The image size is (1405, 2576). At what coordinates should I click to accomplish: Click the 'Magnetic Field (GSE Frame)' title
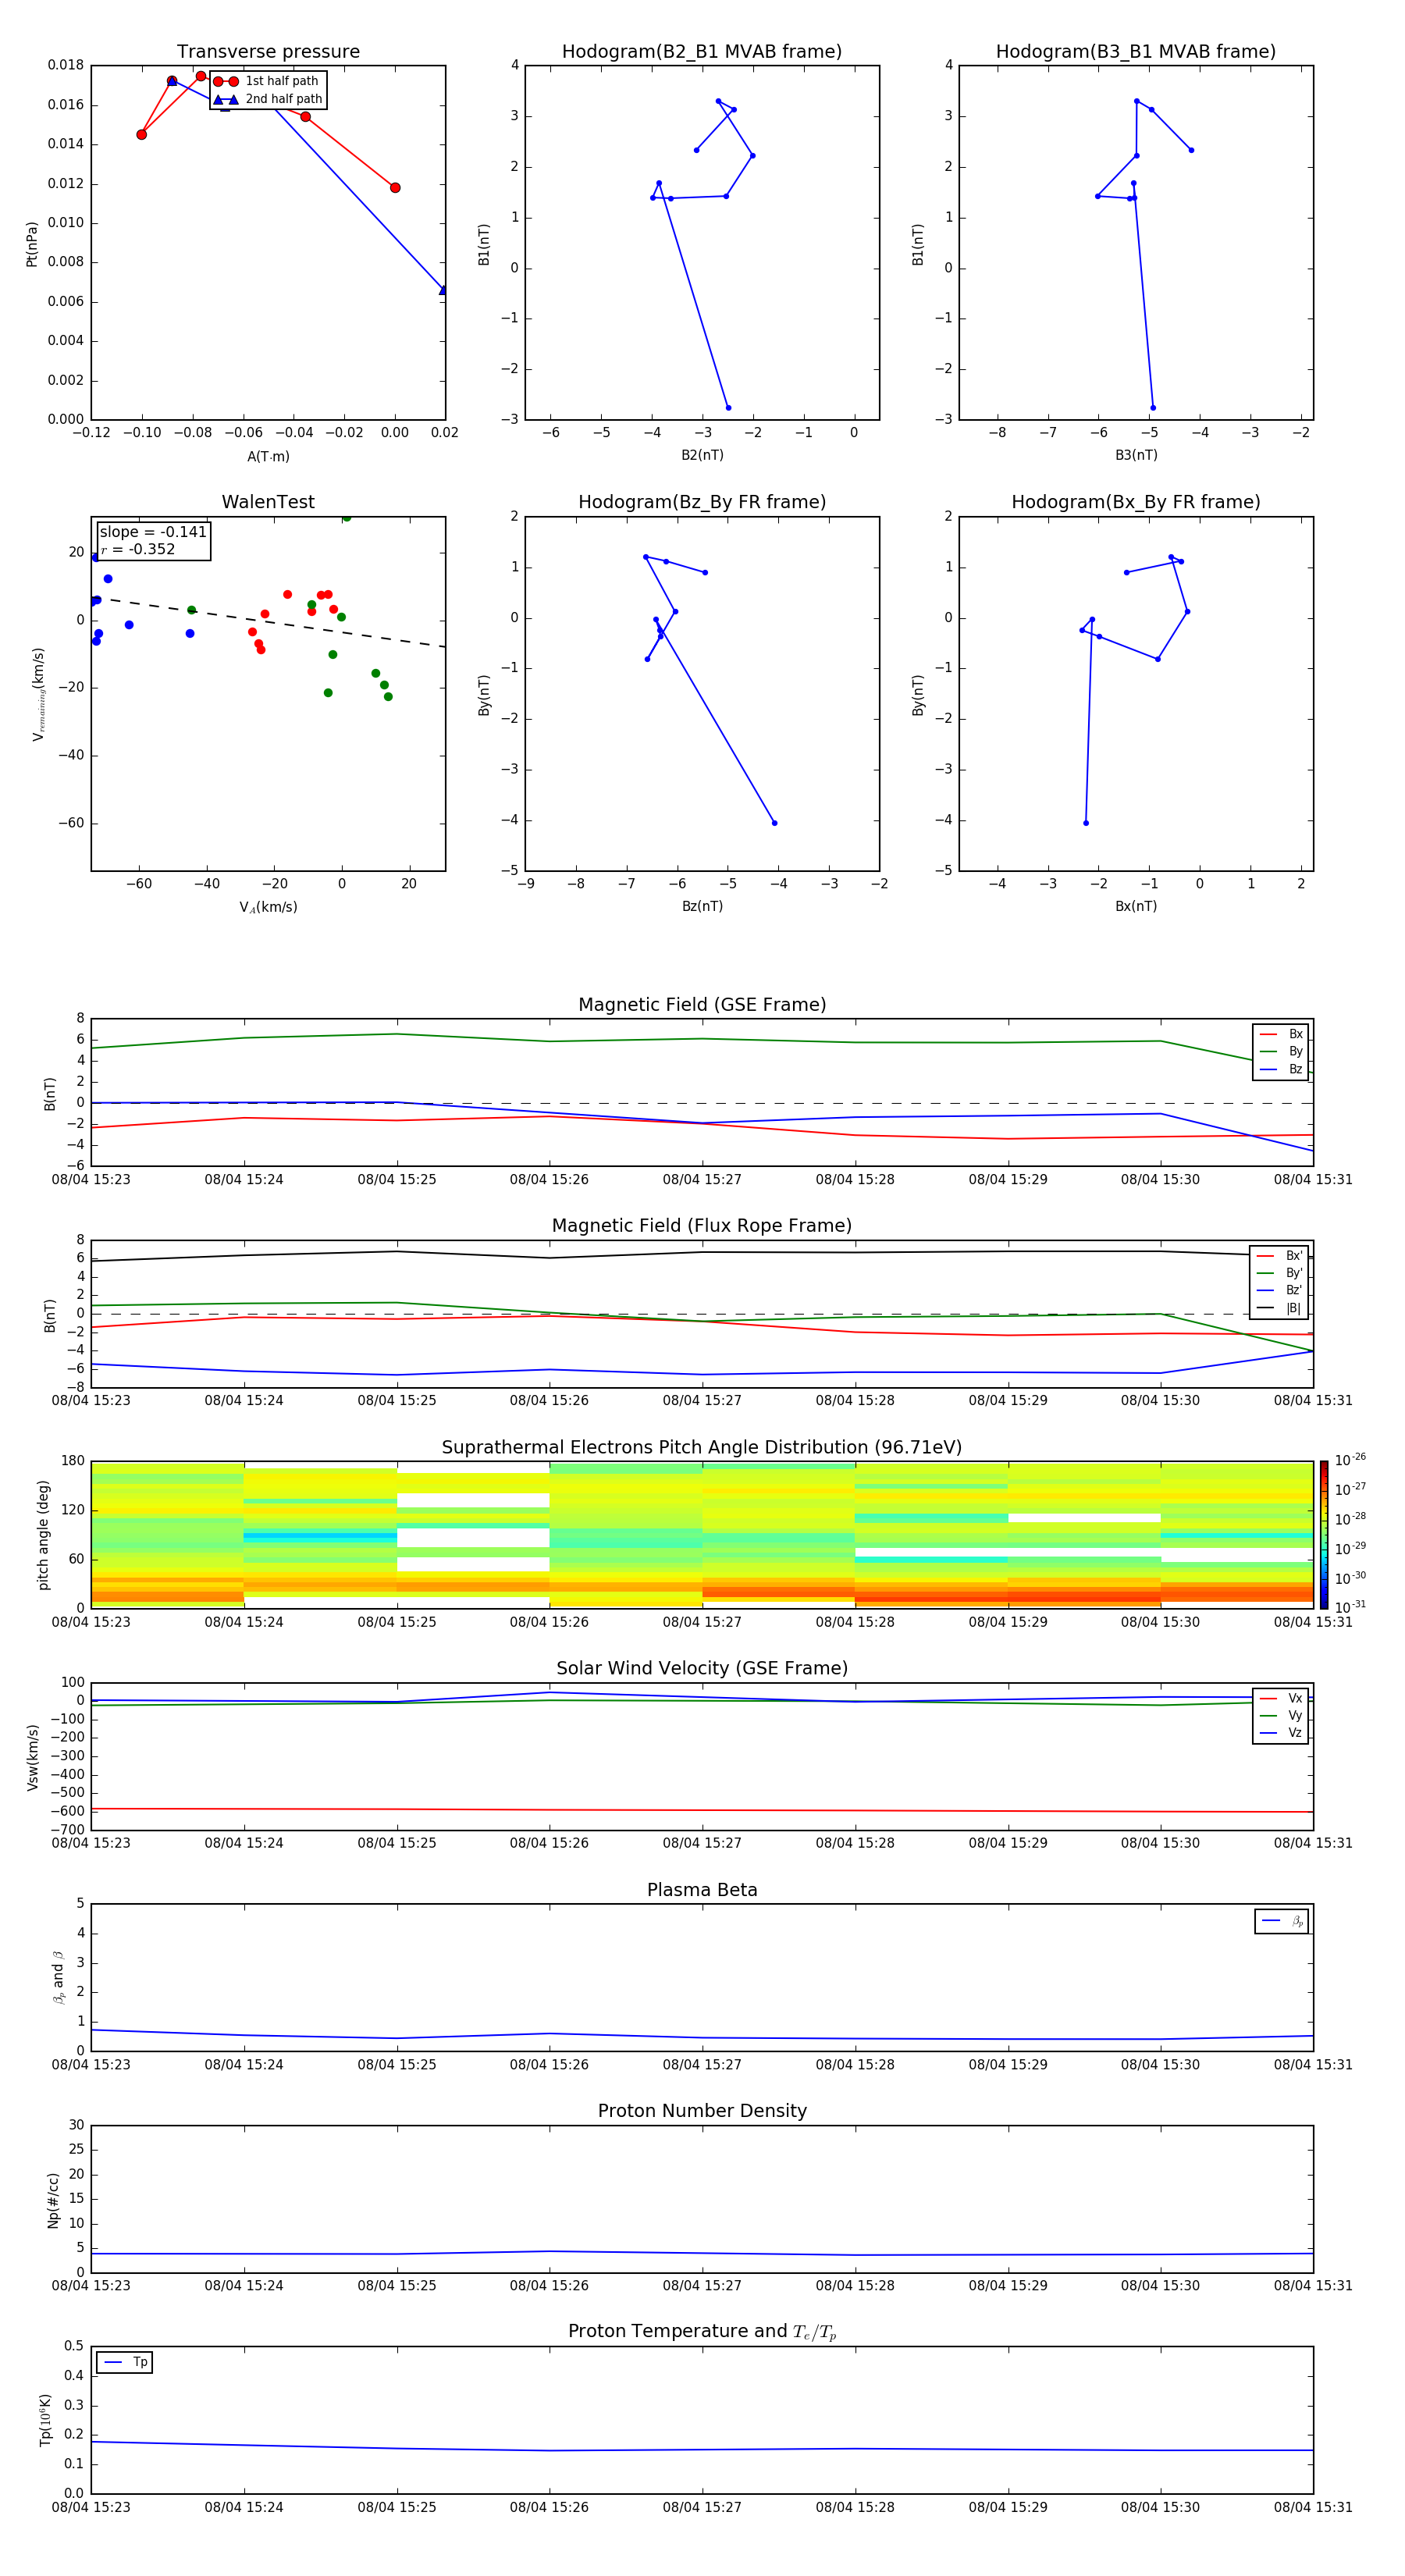tap(702, 1005)
